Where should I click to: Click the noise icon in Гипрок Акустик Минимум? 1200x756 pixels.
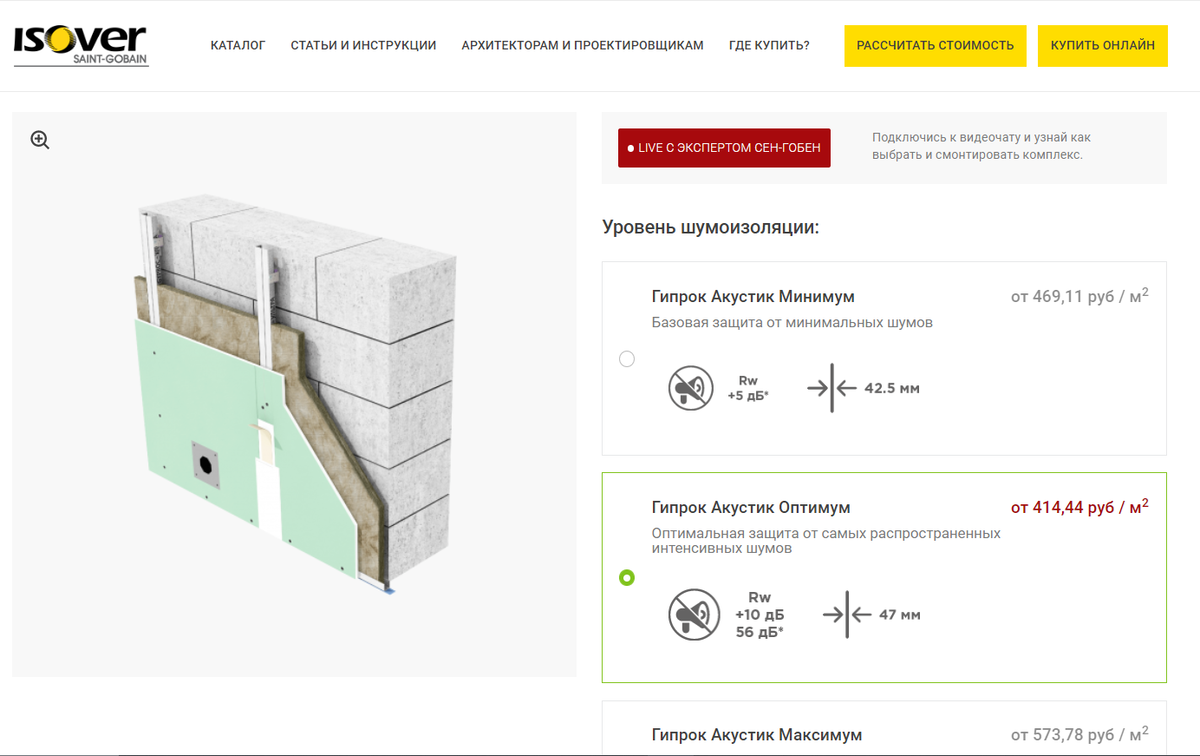tap(690, 388)
